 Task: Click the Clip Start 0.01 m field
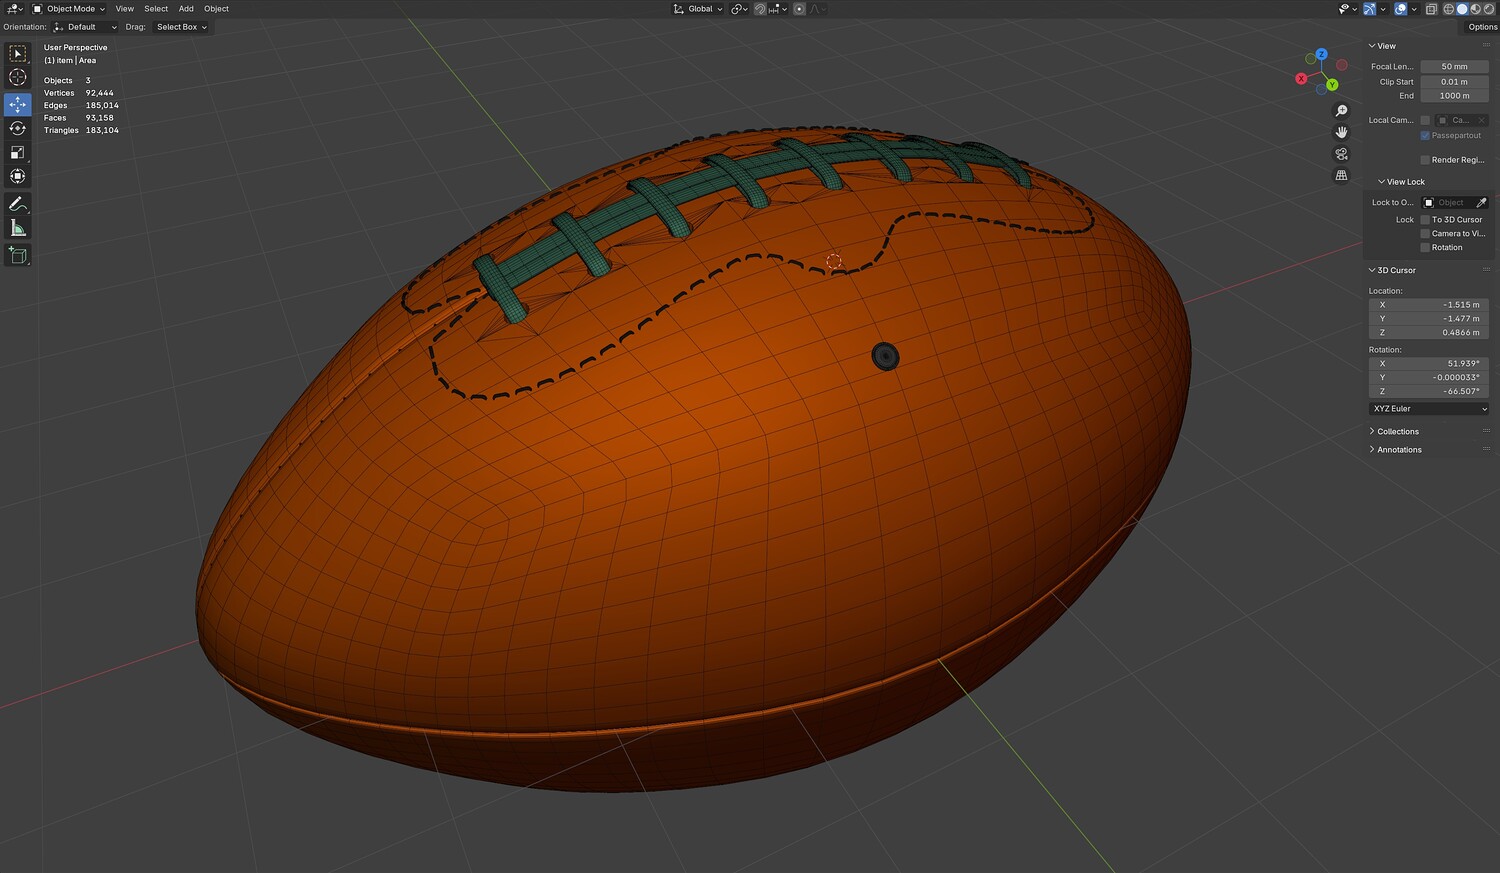pos(1454,82)
